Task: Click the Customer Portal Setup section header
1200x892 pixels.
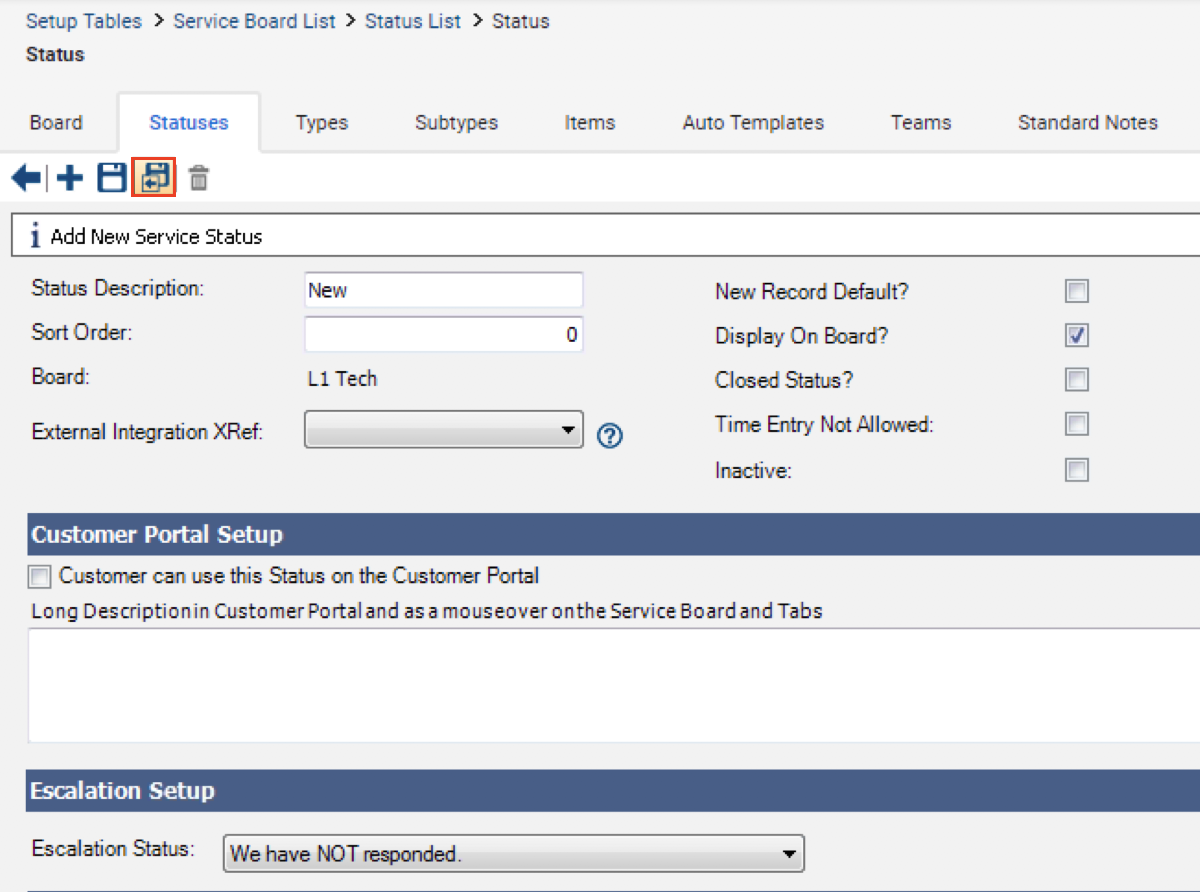Action: [x=614, y=534]
